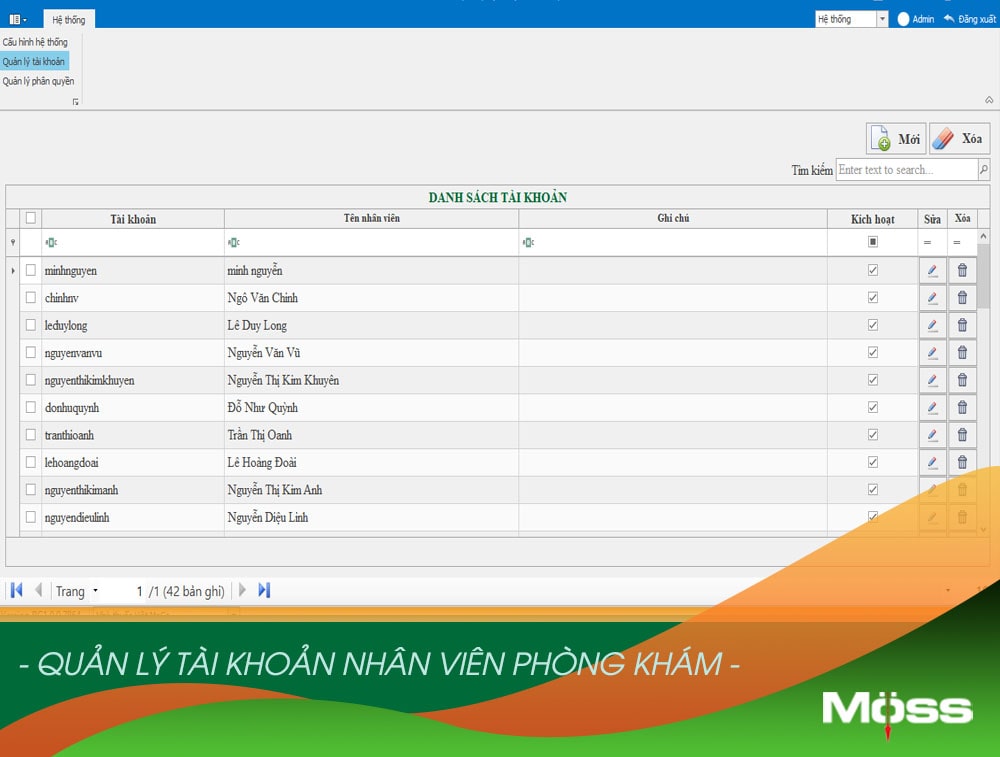Open the Trang page selector dropdown
The height and width of the screenshot is (757, 1000).
coord(95,591)
